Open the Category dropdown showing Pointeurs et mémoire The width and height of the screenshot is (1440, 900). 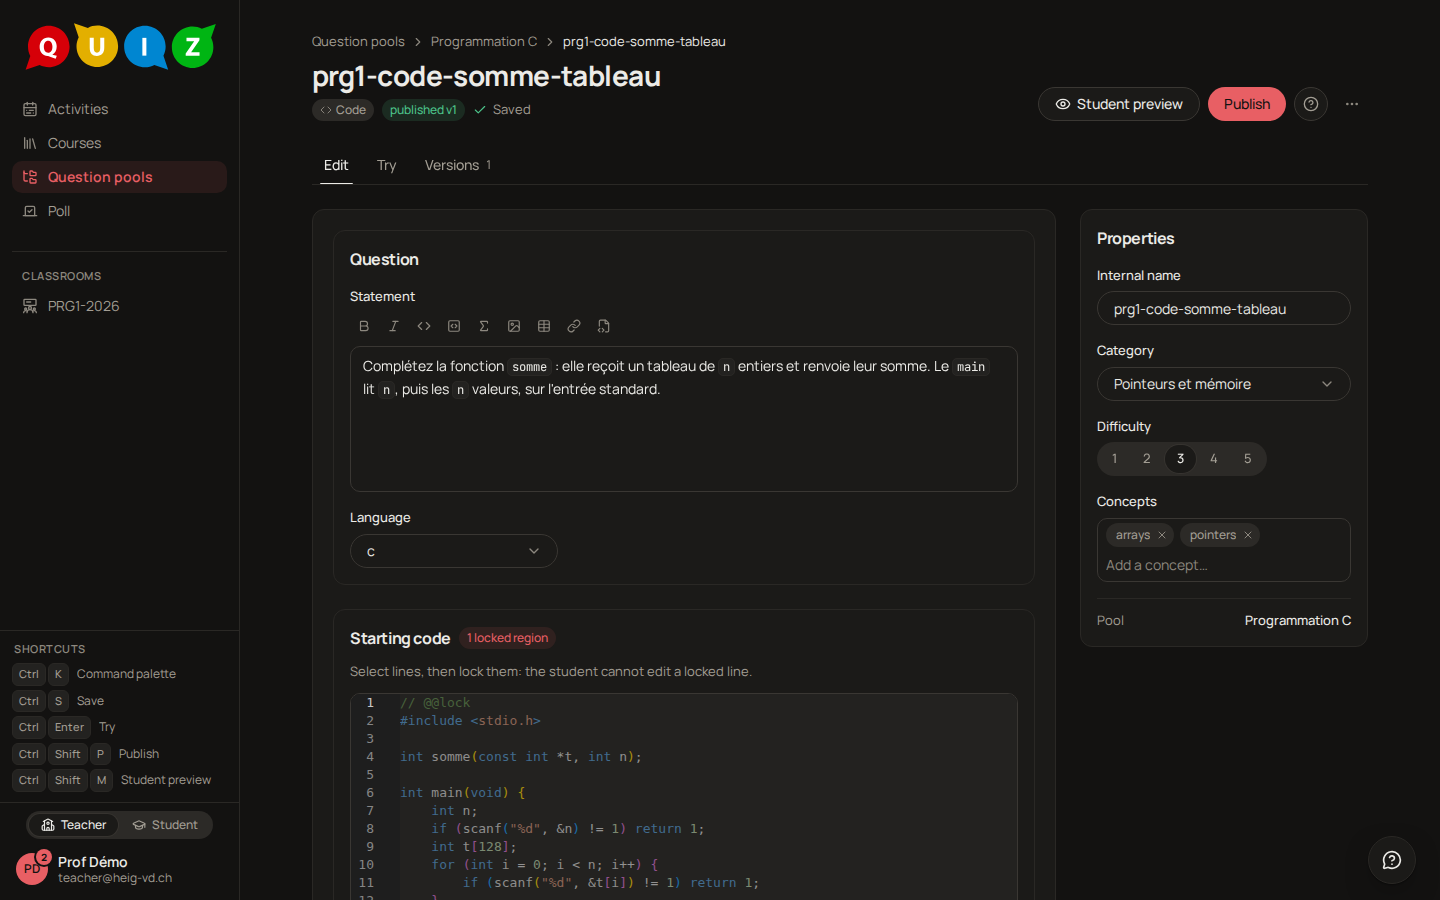pos(1224,384)
